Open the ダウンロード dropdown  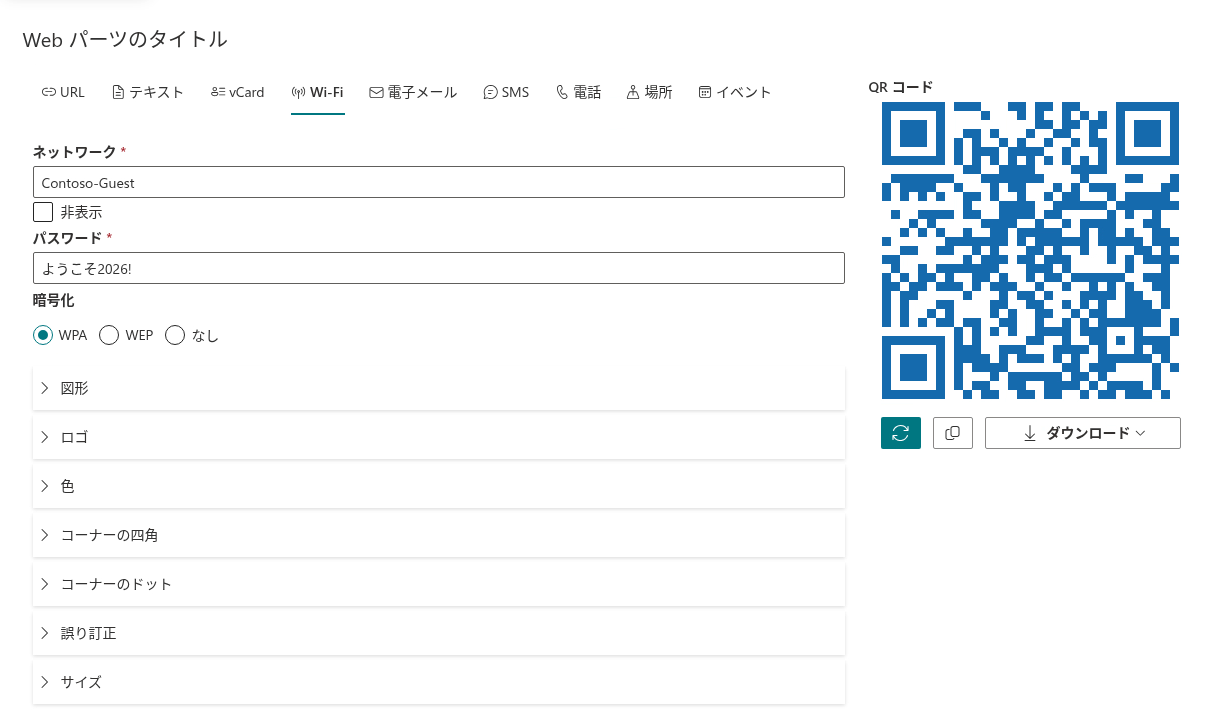[1083, 433]
